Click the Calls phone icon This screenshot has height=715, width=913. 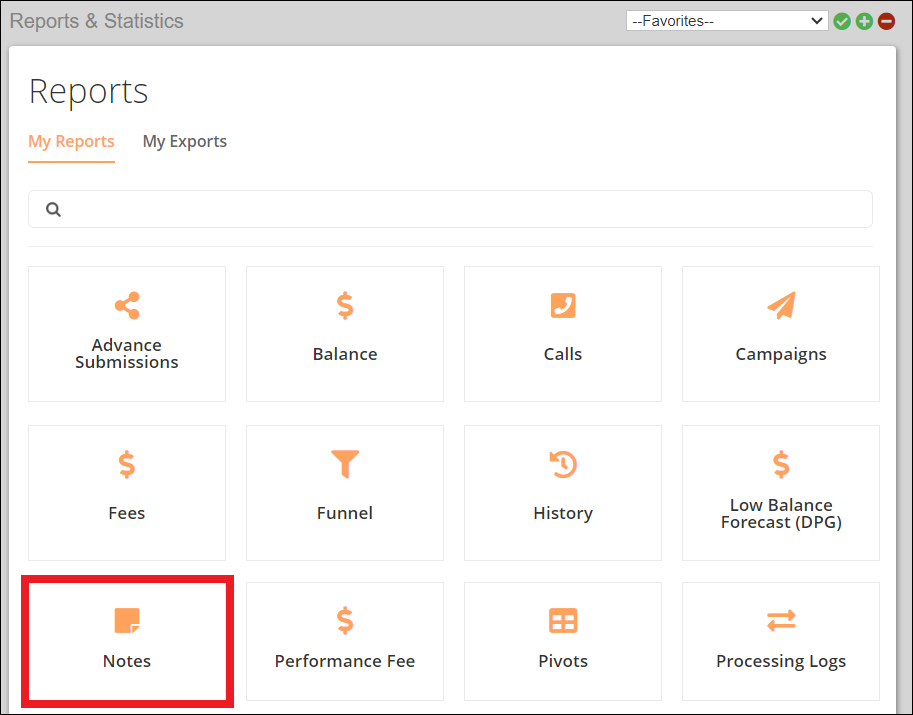click(x=563, y=306)
